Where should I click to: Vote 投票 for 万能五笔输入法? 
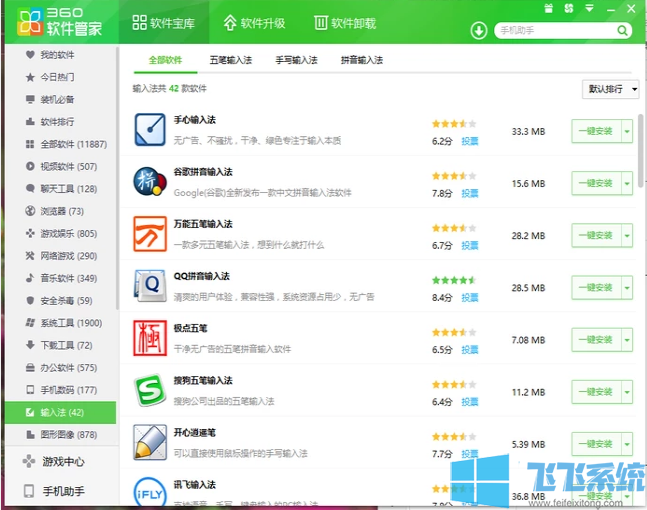[470, 246]
